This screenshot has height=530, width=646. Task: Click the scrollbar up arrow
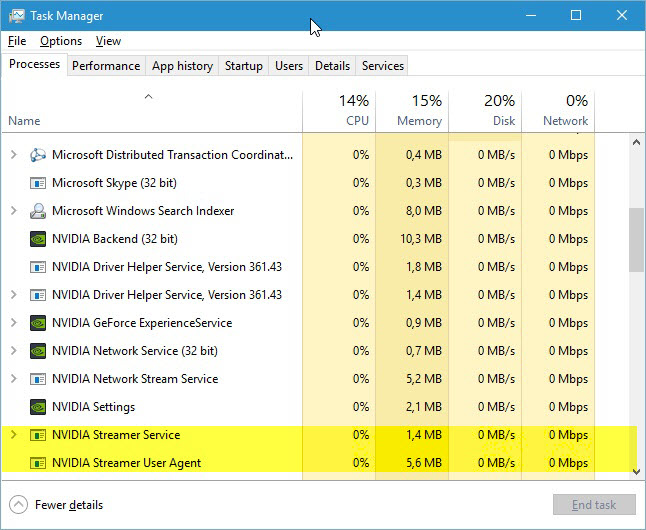tap(637, 143)
